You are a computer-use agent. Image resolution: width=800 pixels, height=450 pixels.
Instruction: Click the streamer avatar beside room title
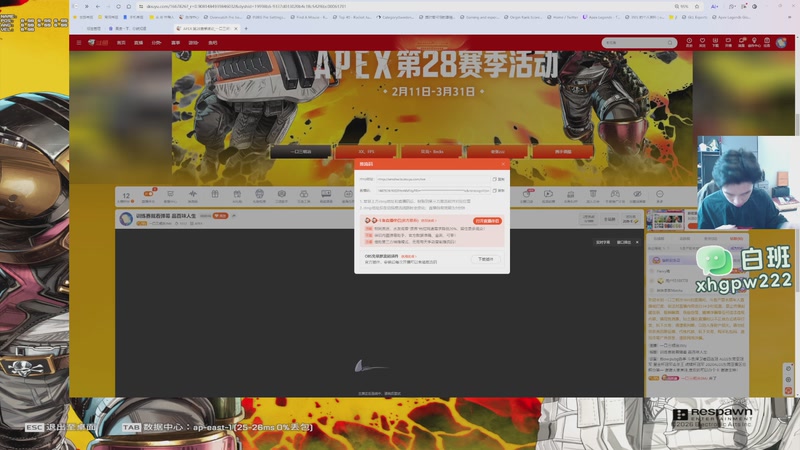(x=126, y=218)
